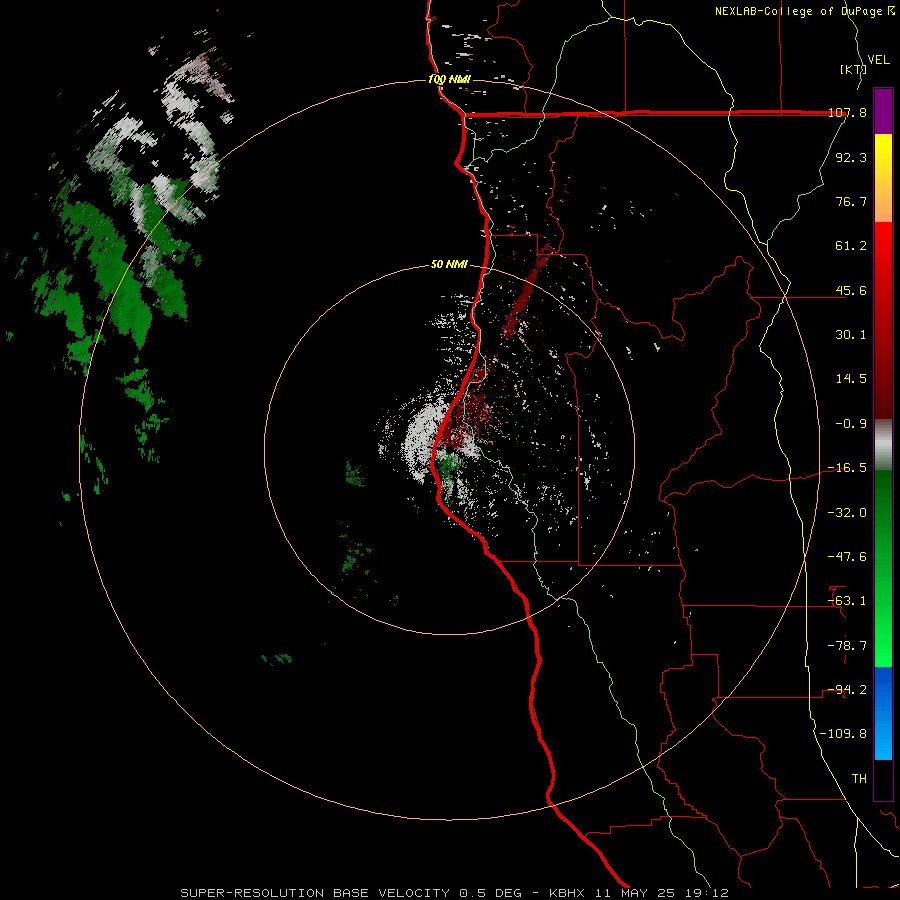The height and width of the screenshot is (900, 900).
Task: Click the 50 NMI range ring label
Action: tap(449, 265)
